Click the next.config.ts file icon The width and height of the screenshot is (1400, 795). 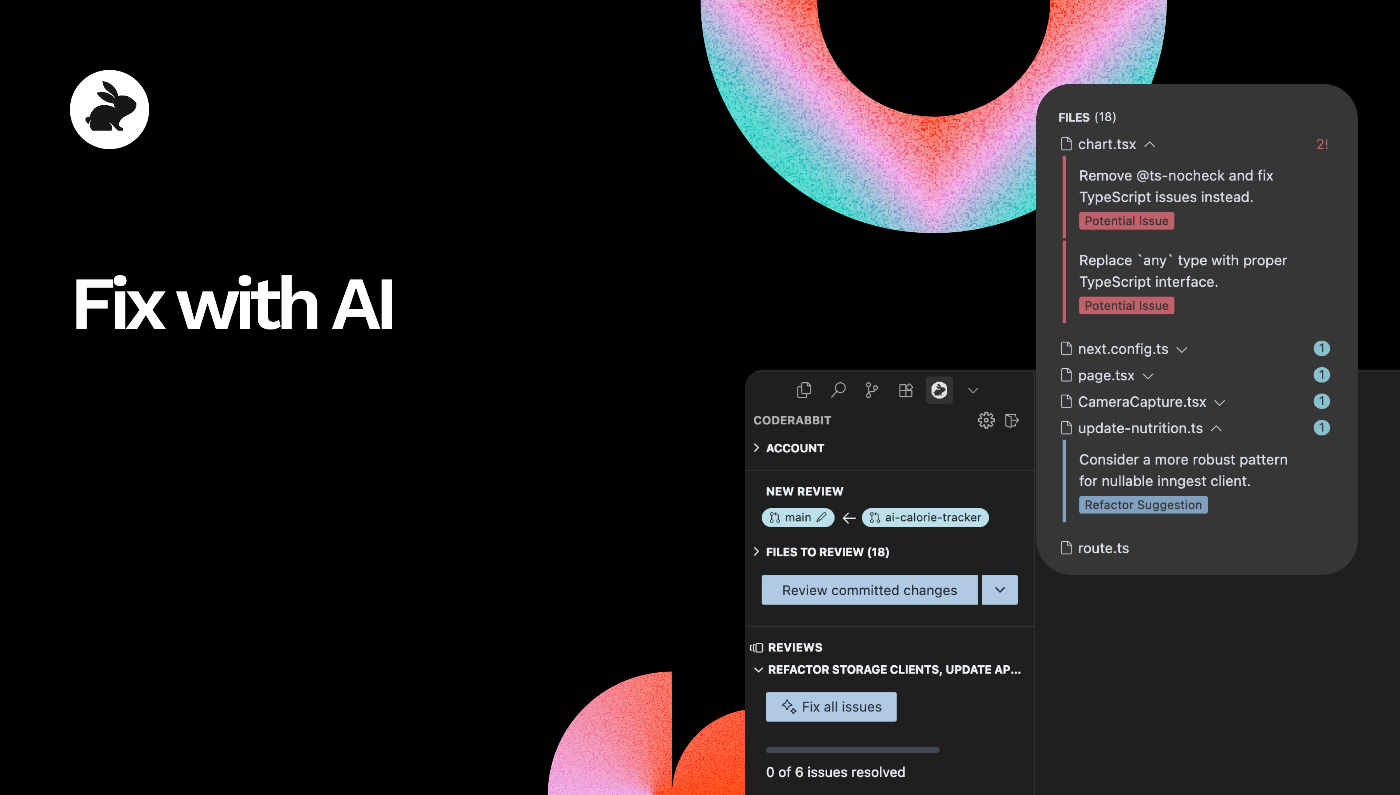click(1067, 349)
